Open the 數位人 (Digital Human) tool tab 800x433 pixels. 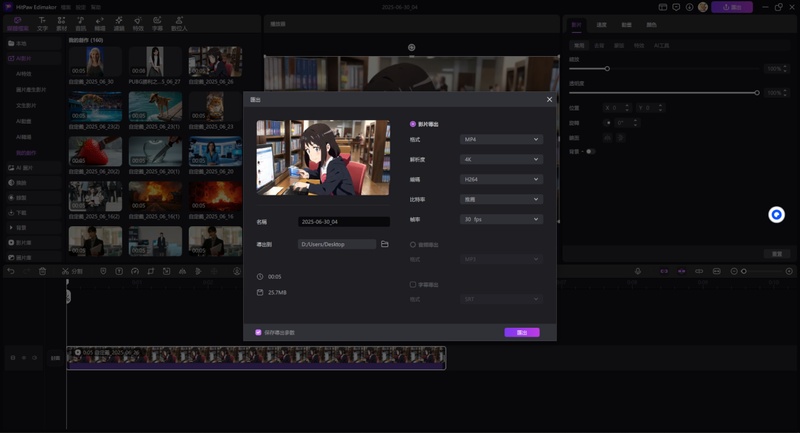point(179,23)
